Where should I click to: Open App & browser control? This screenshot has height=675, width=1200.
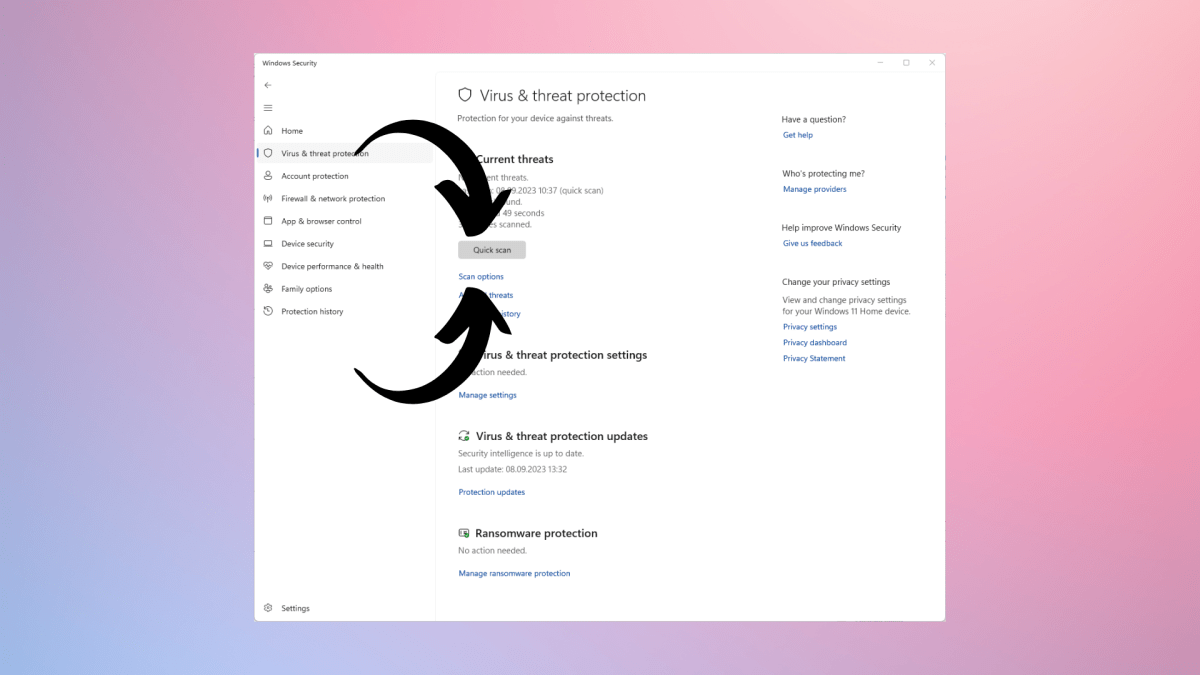[x=321, y=221]
